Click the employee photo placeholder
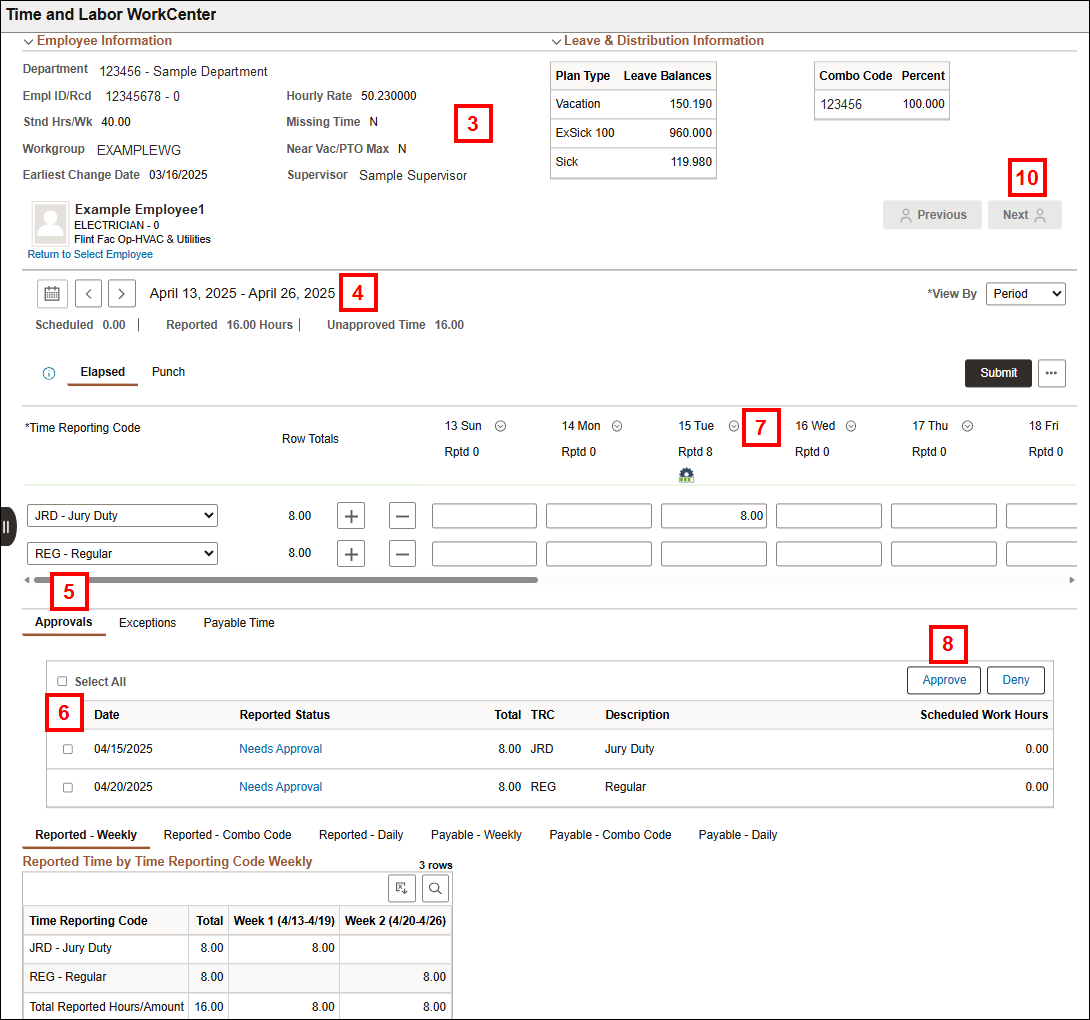The height and width of the screenshot is (1020, 1090). click(x=51, y=222)
